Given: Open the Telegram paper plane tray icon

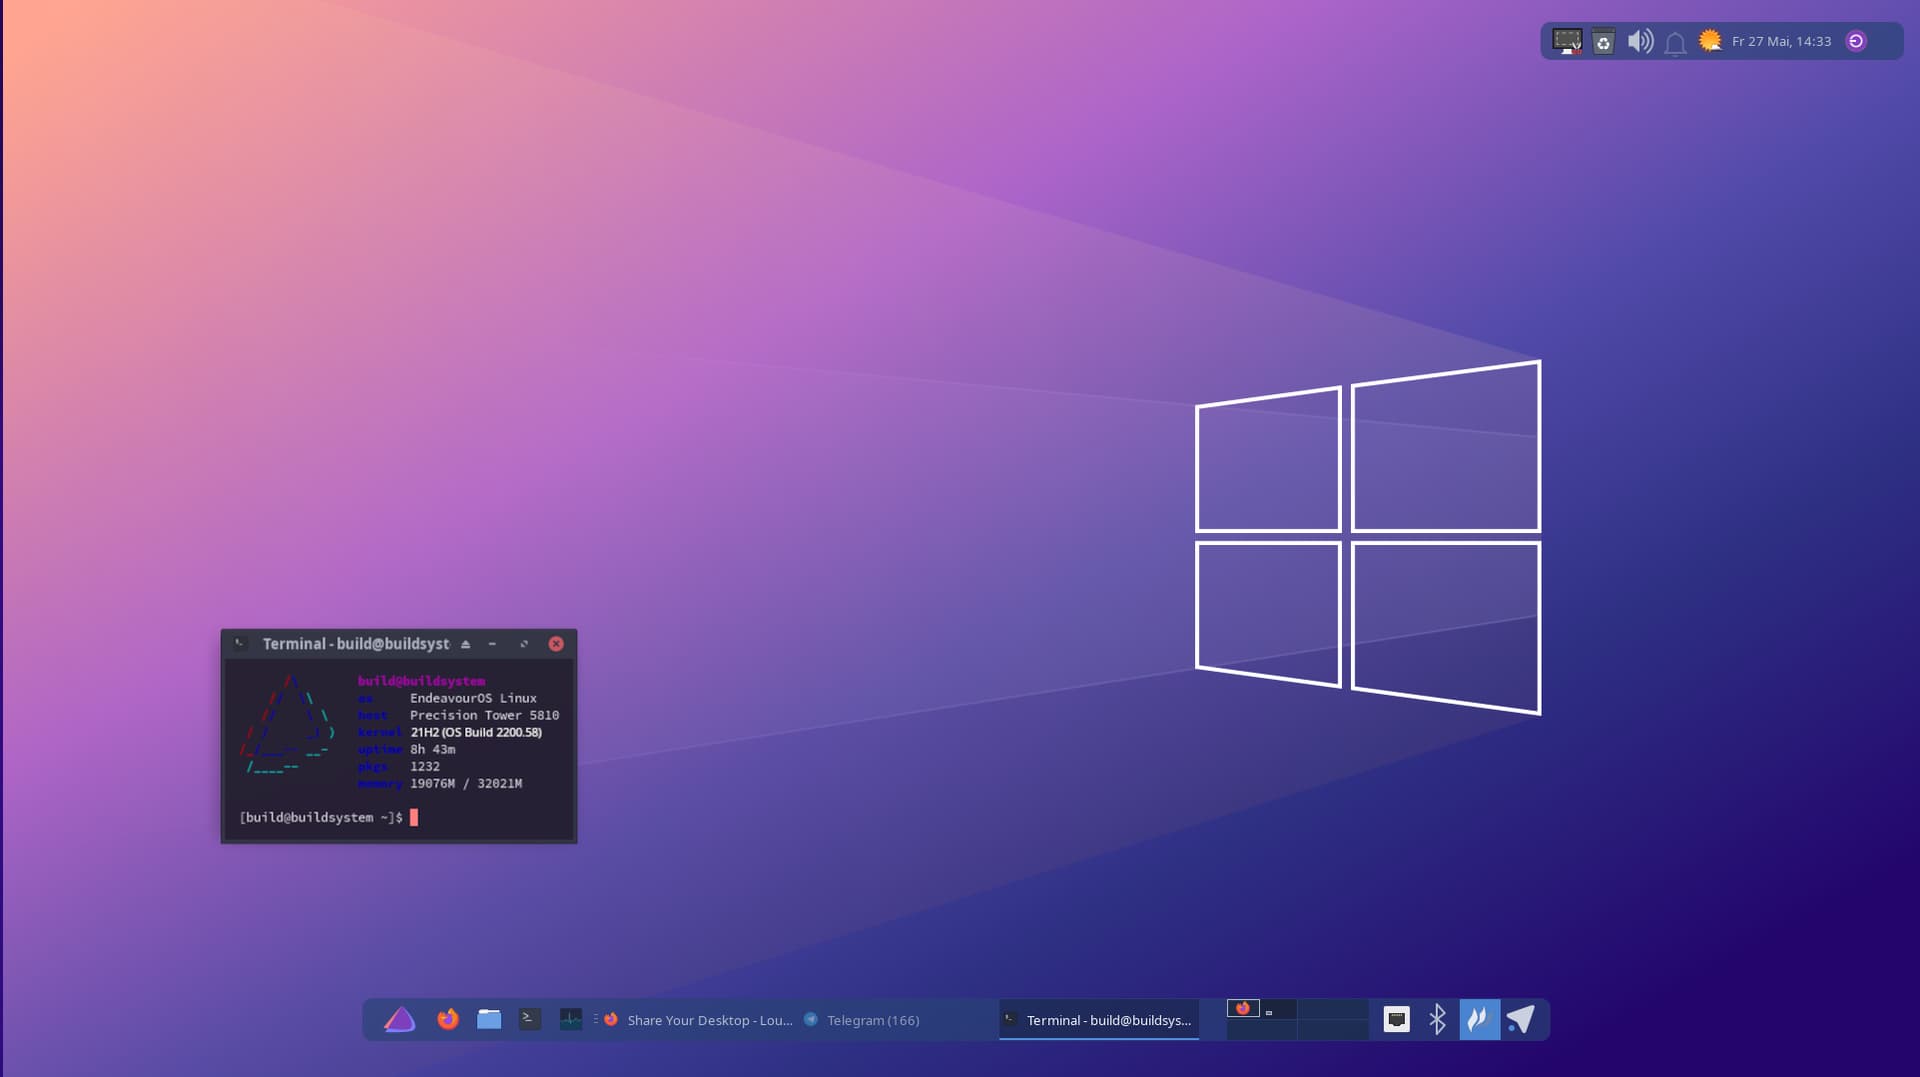Looking at the screenshot, I should pos(1521,1019).
